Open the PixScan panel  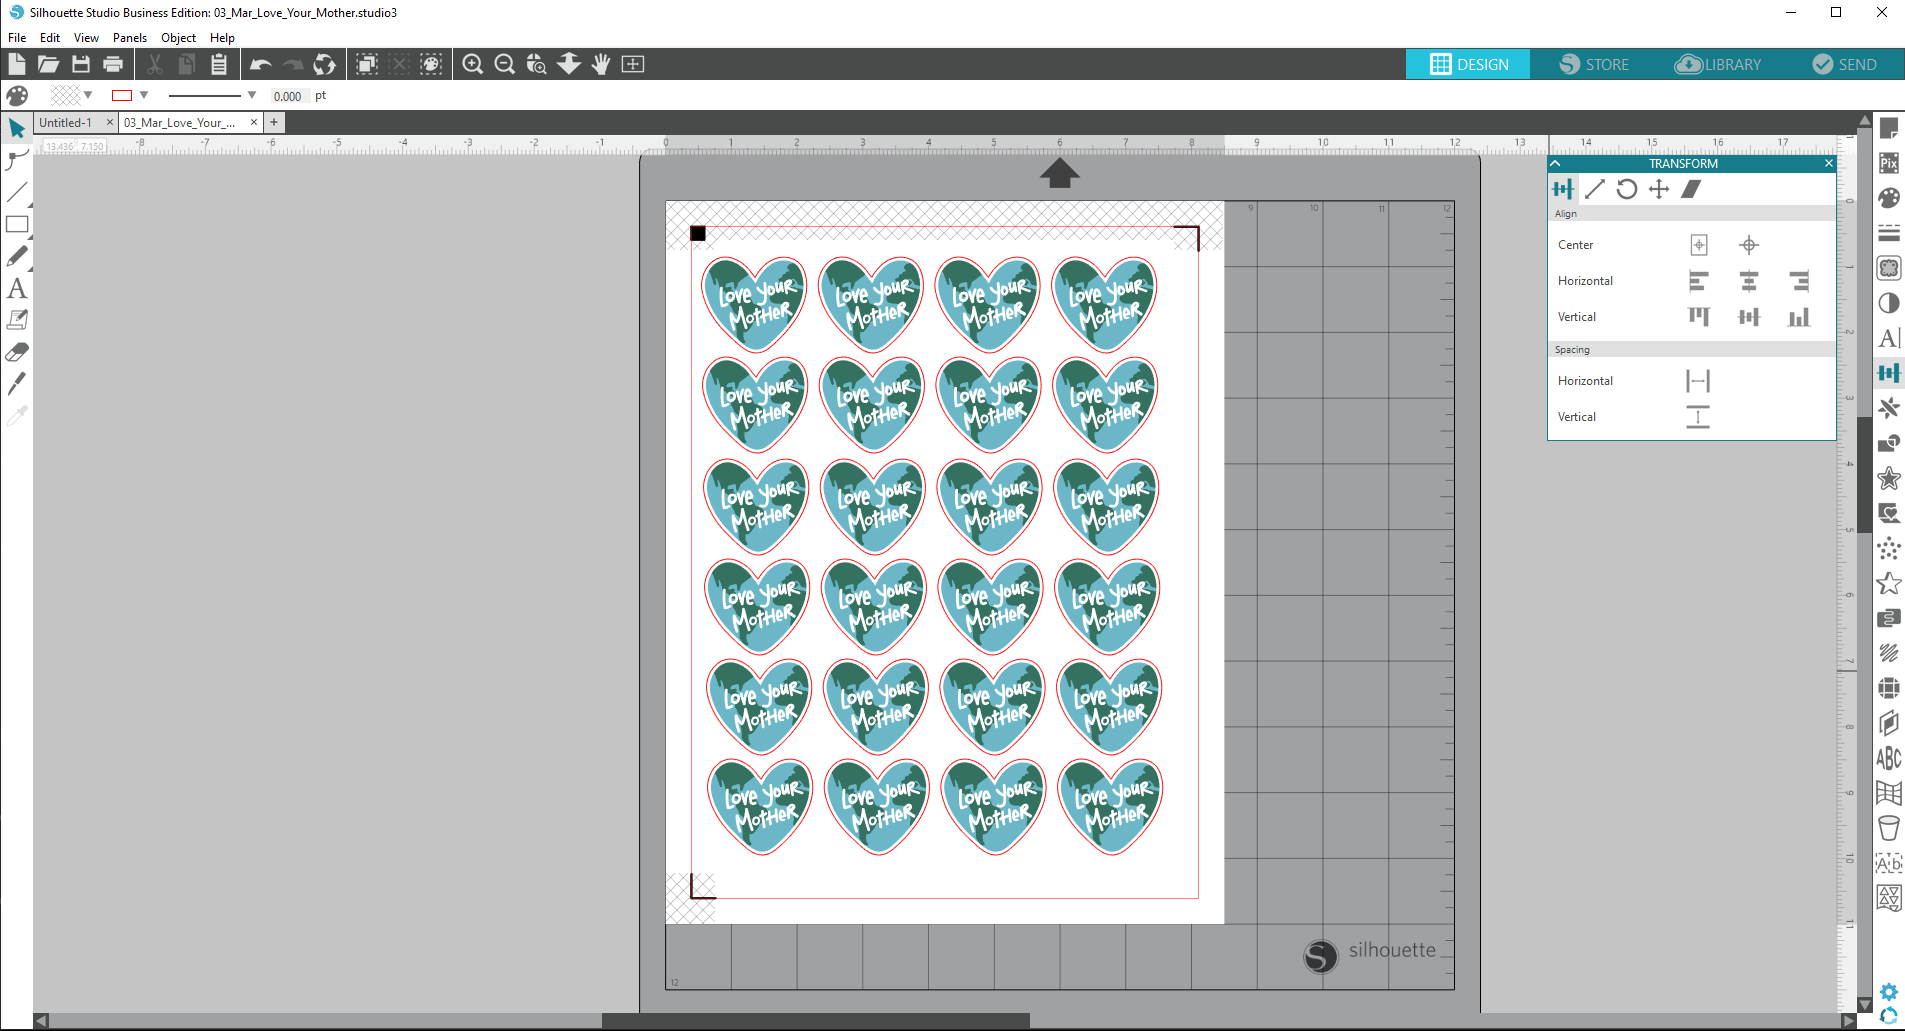(1889, 163)
